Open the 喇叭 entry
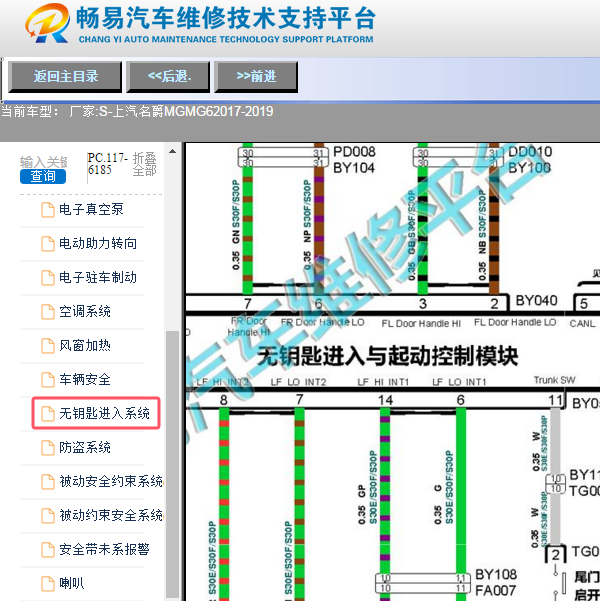 [72, 583]
